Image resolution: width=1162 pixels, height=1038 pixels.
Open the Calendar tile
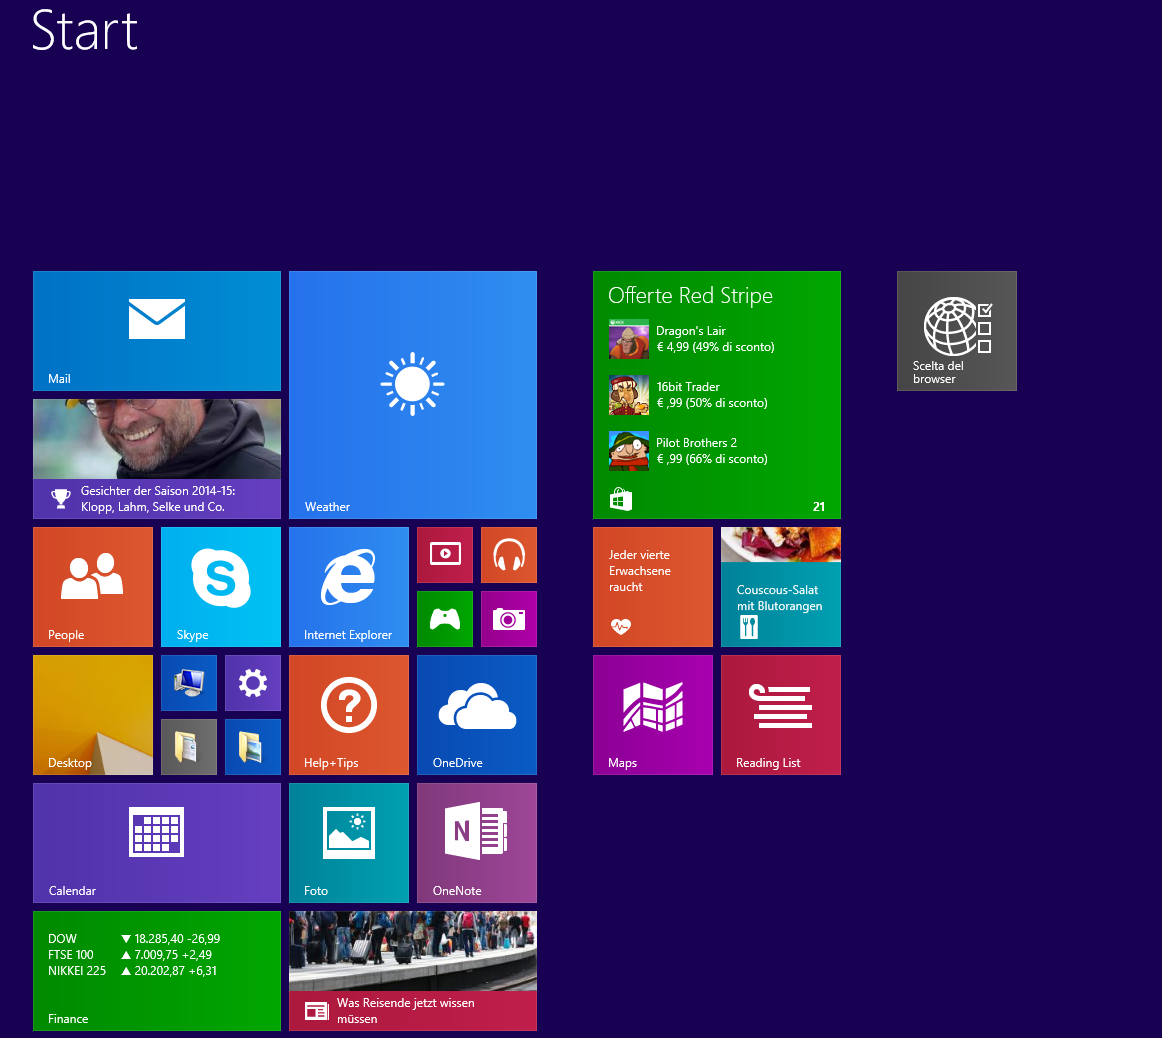pos(156,843)
